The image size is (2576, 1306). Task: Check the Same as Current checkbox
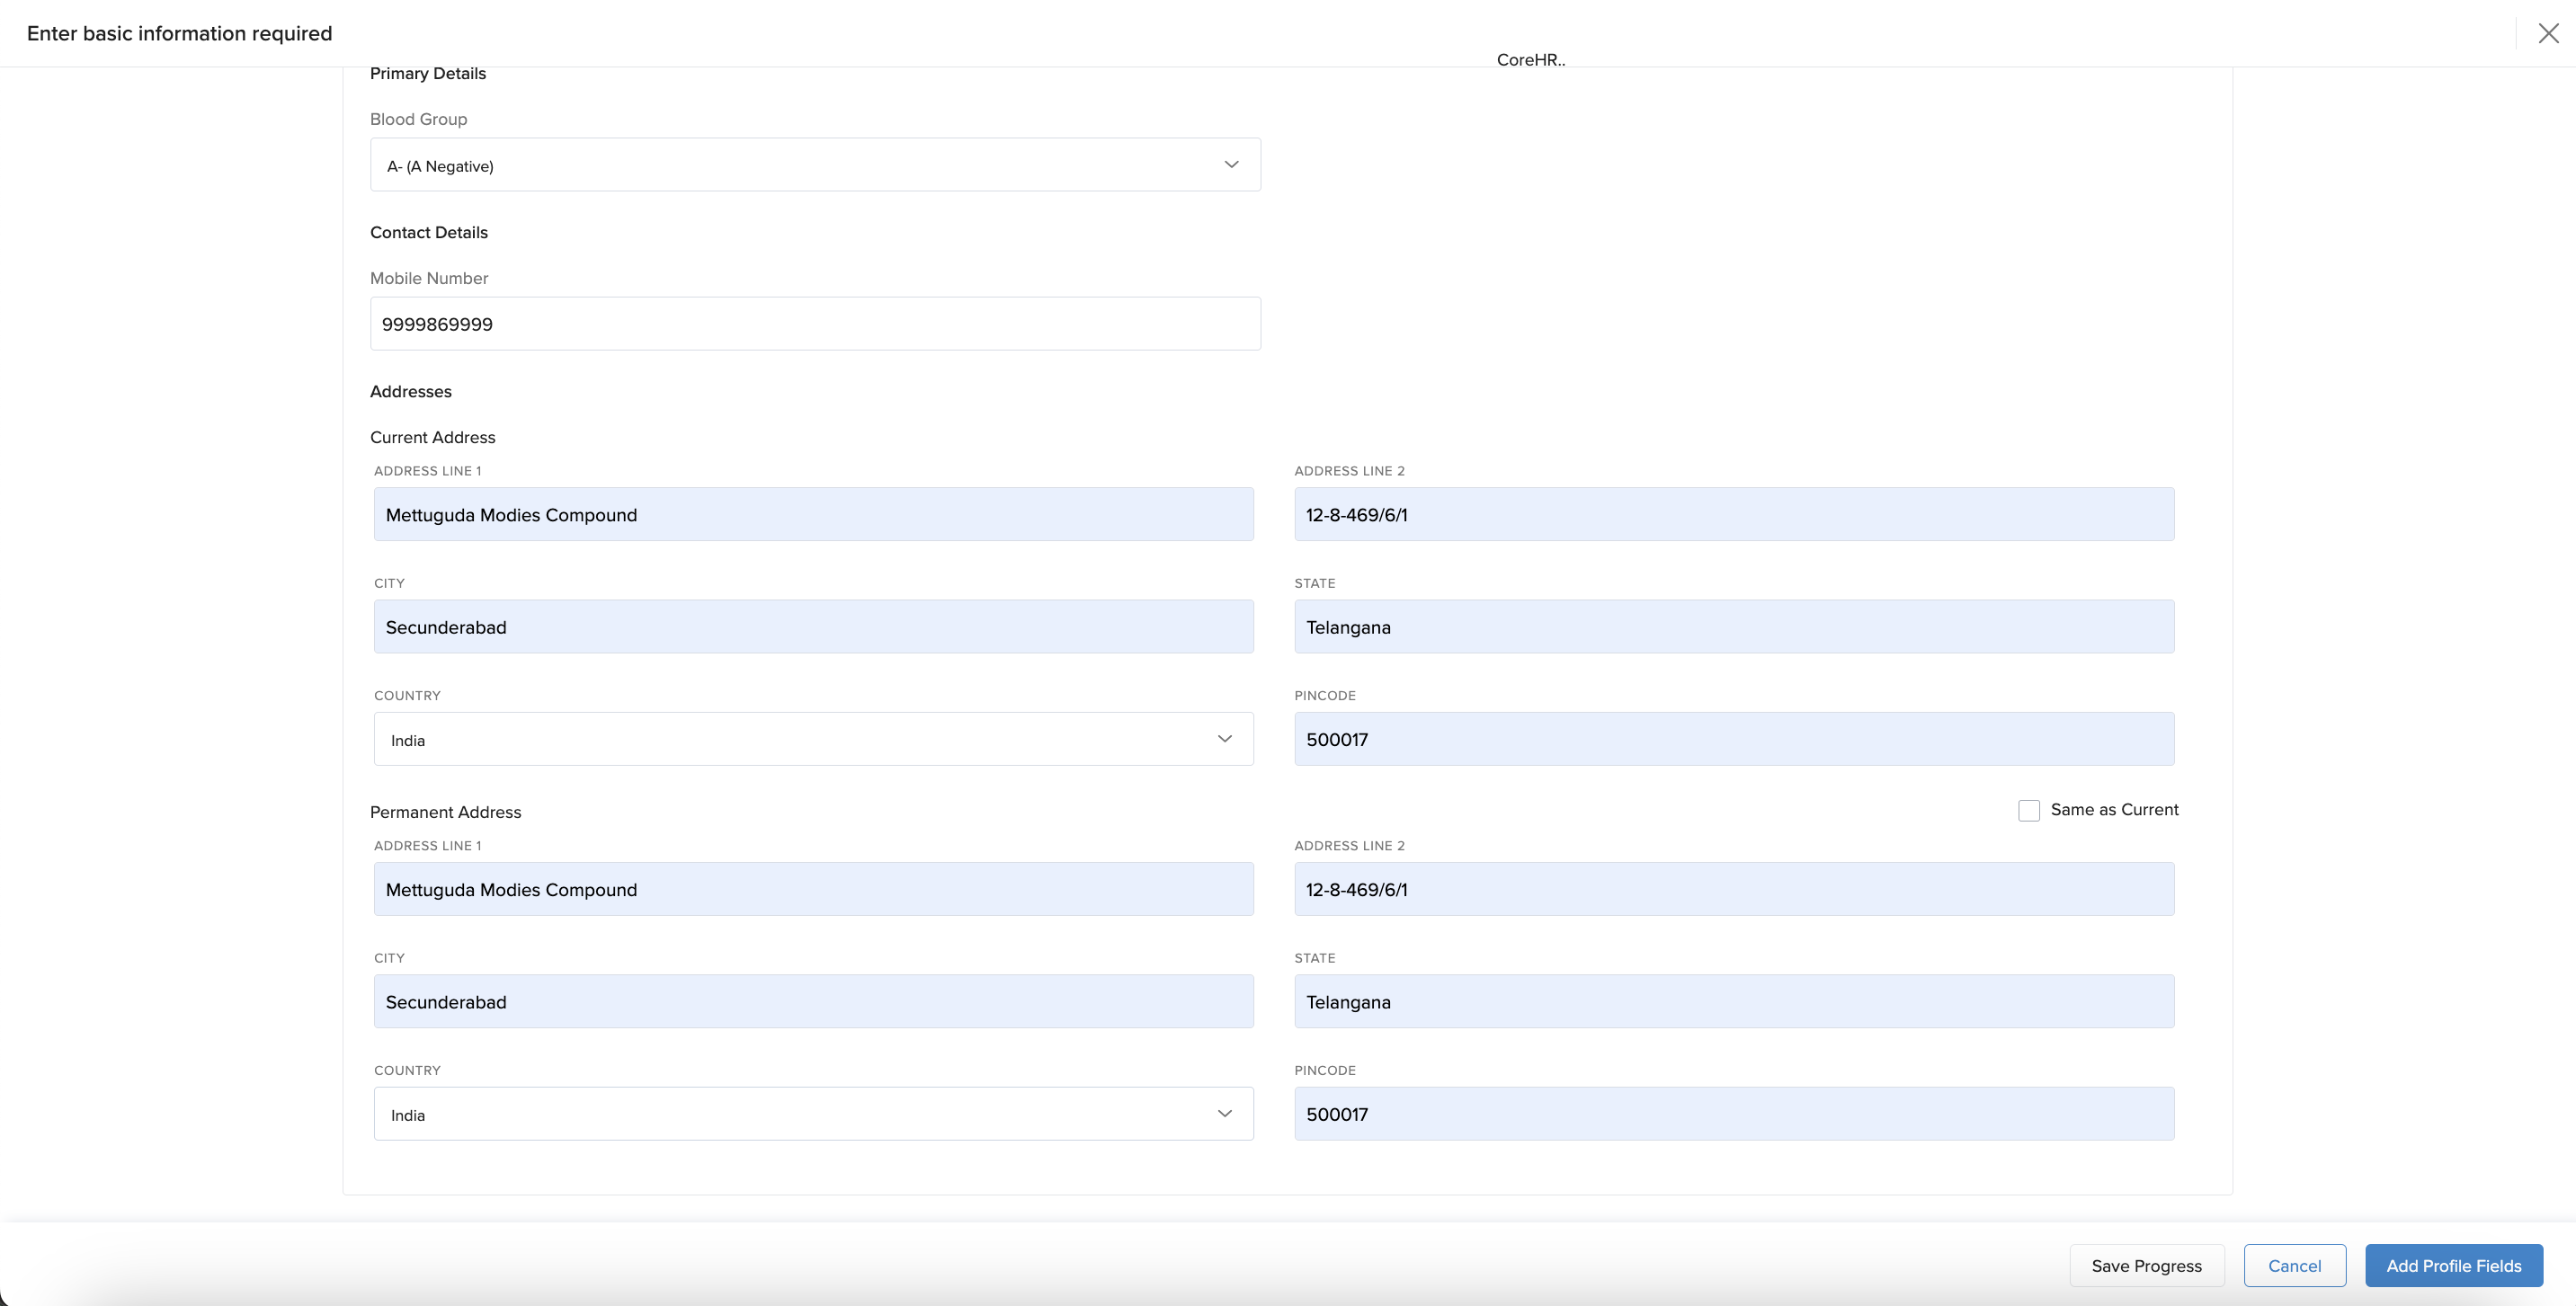2028,810
